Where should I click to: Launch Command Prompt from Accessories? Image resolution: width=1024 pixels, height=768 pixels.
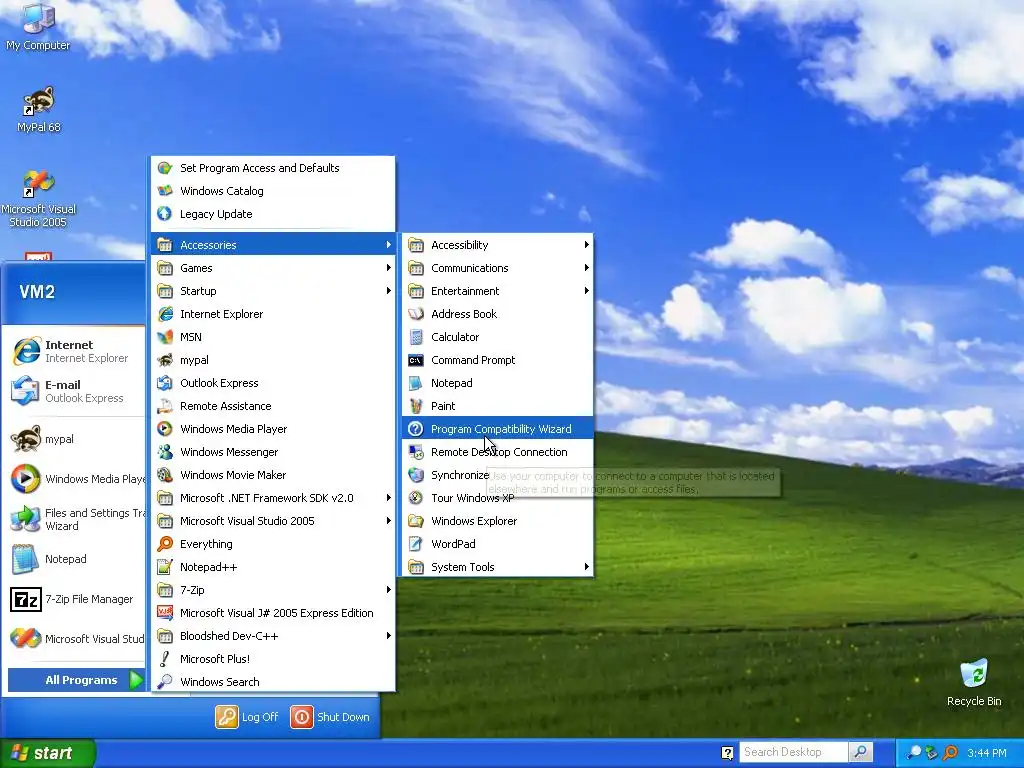point(498,360)
